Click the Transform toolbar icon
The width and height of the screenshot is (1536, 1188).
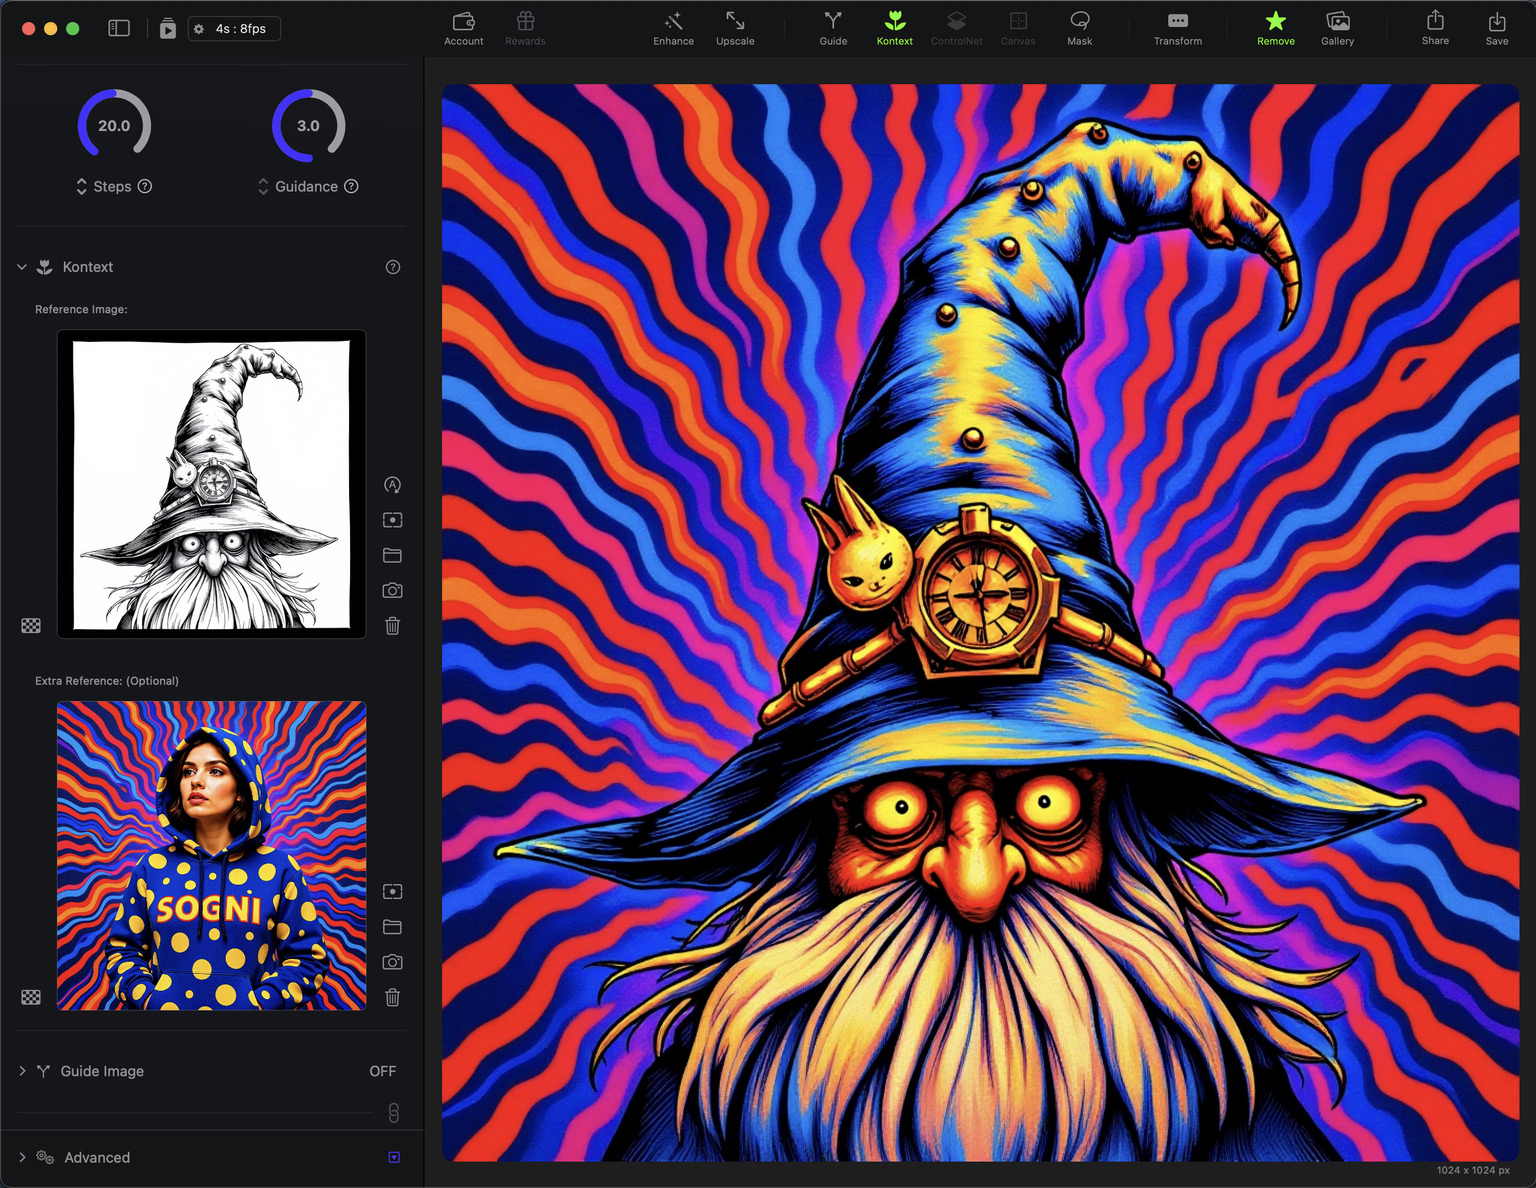(x=1177, y=28)
